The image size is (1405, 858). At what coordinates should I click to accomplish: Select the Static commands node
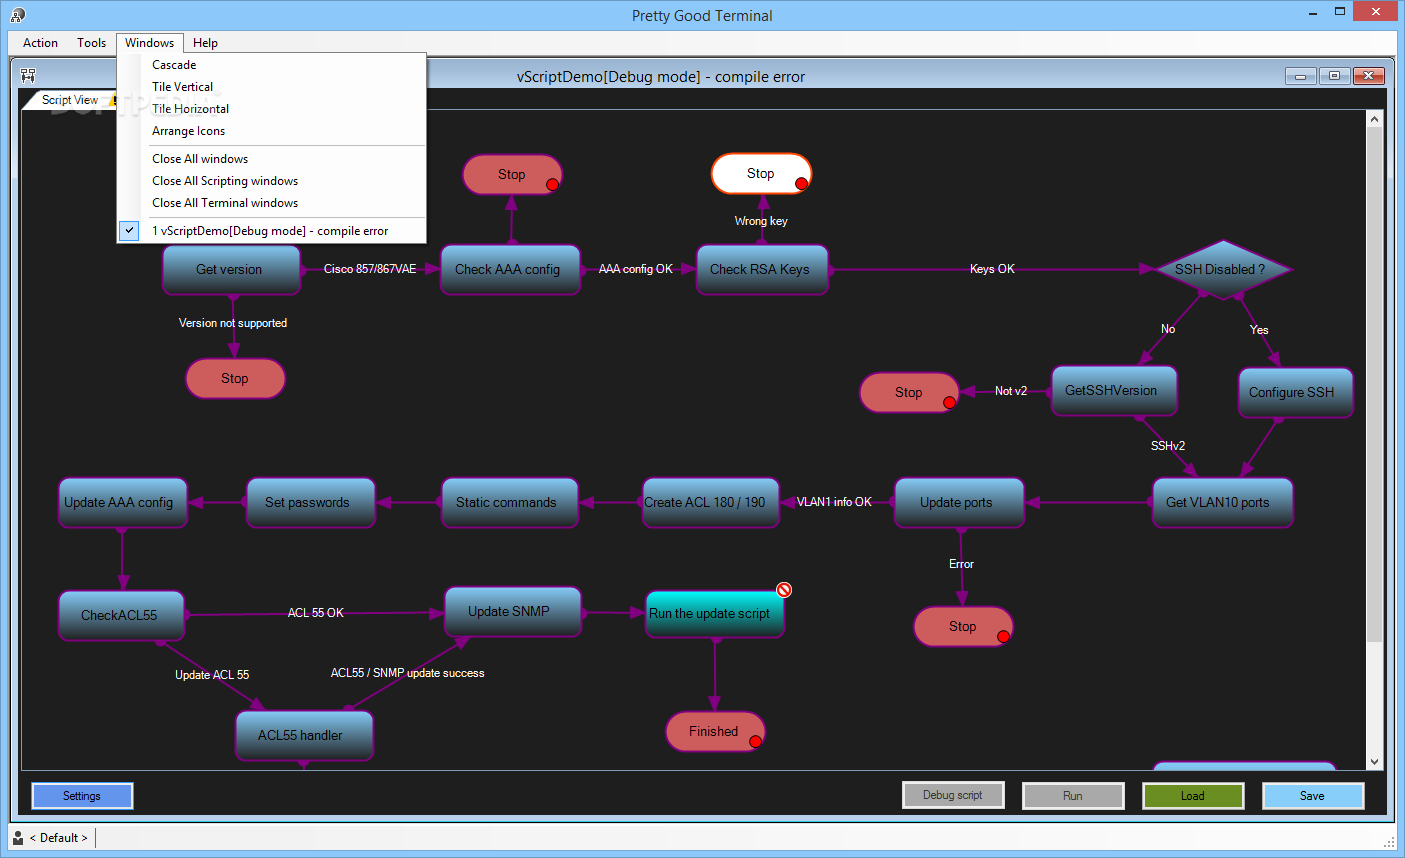tap(510, 502)
